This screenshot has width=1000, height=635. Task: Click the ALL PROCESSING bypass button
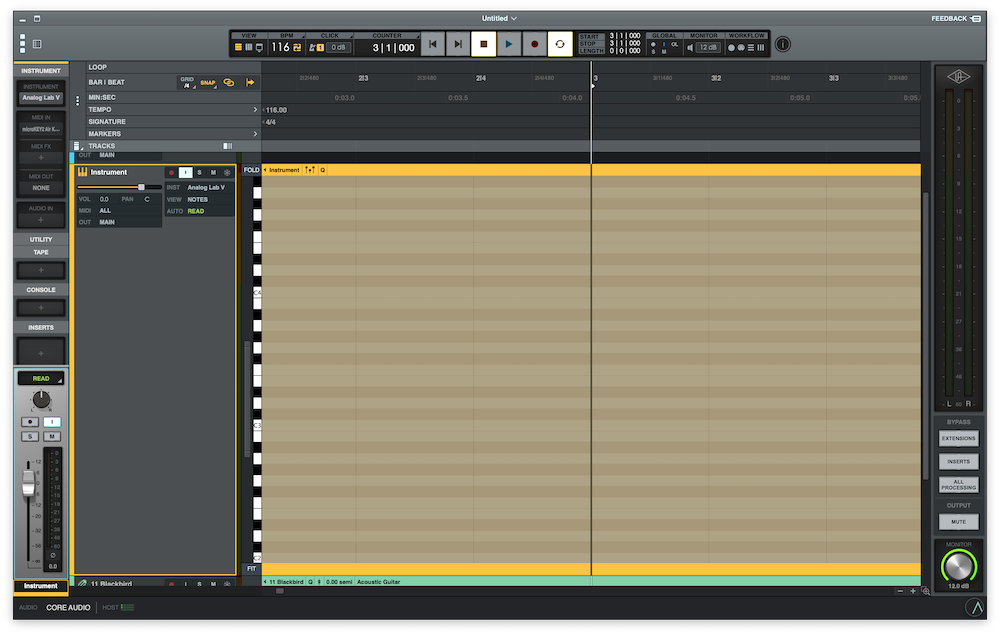958,484
